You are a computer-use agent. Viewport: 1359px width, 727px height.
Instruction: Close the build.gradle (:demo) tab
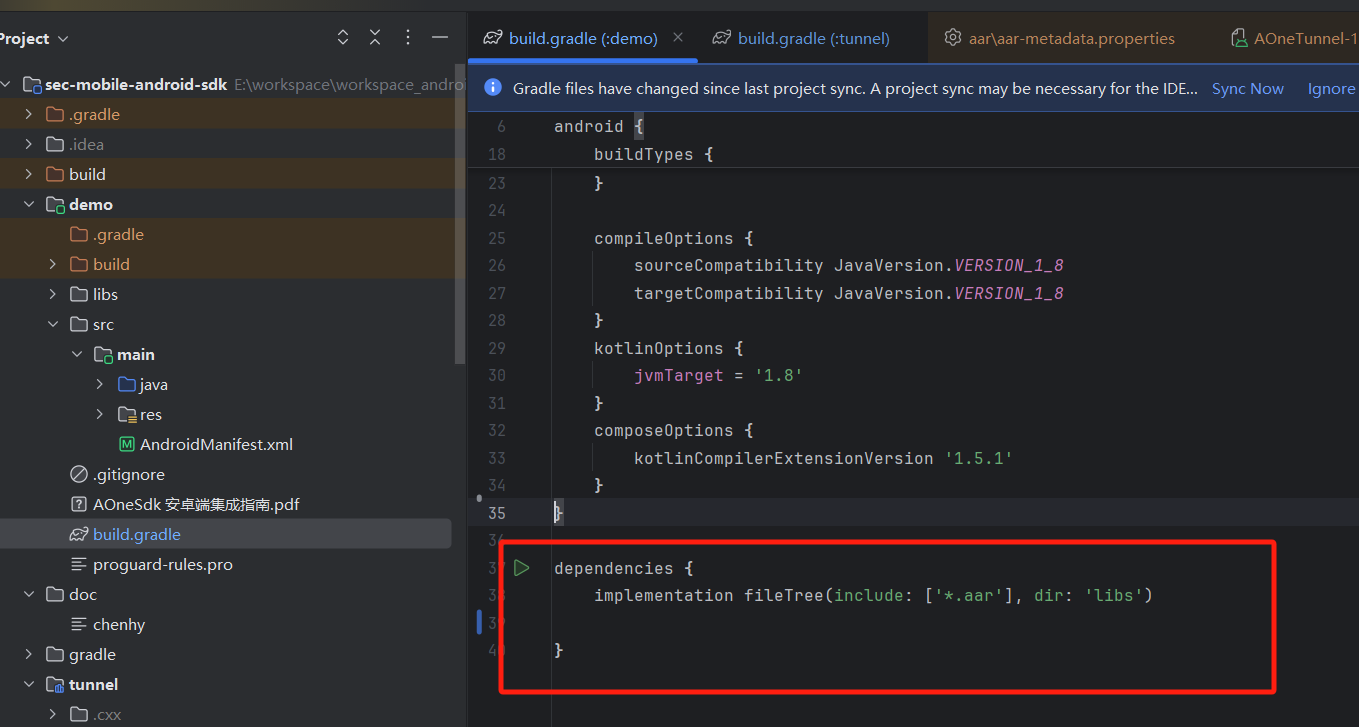[678, 38]
